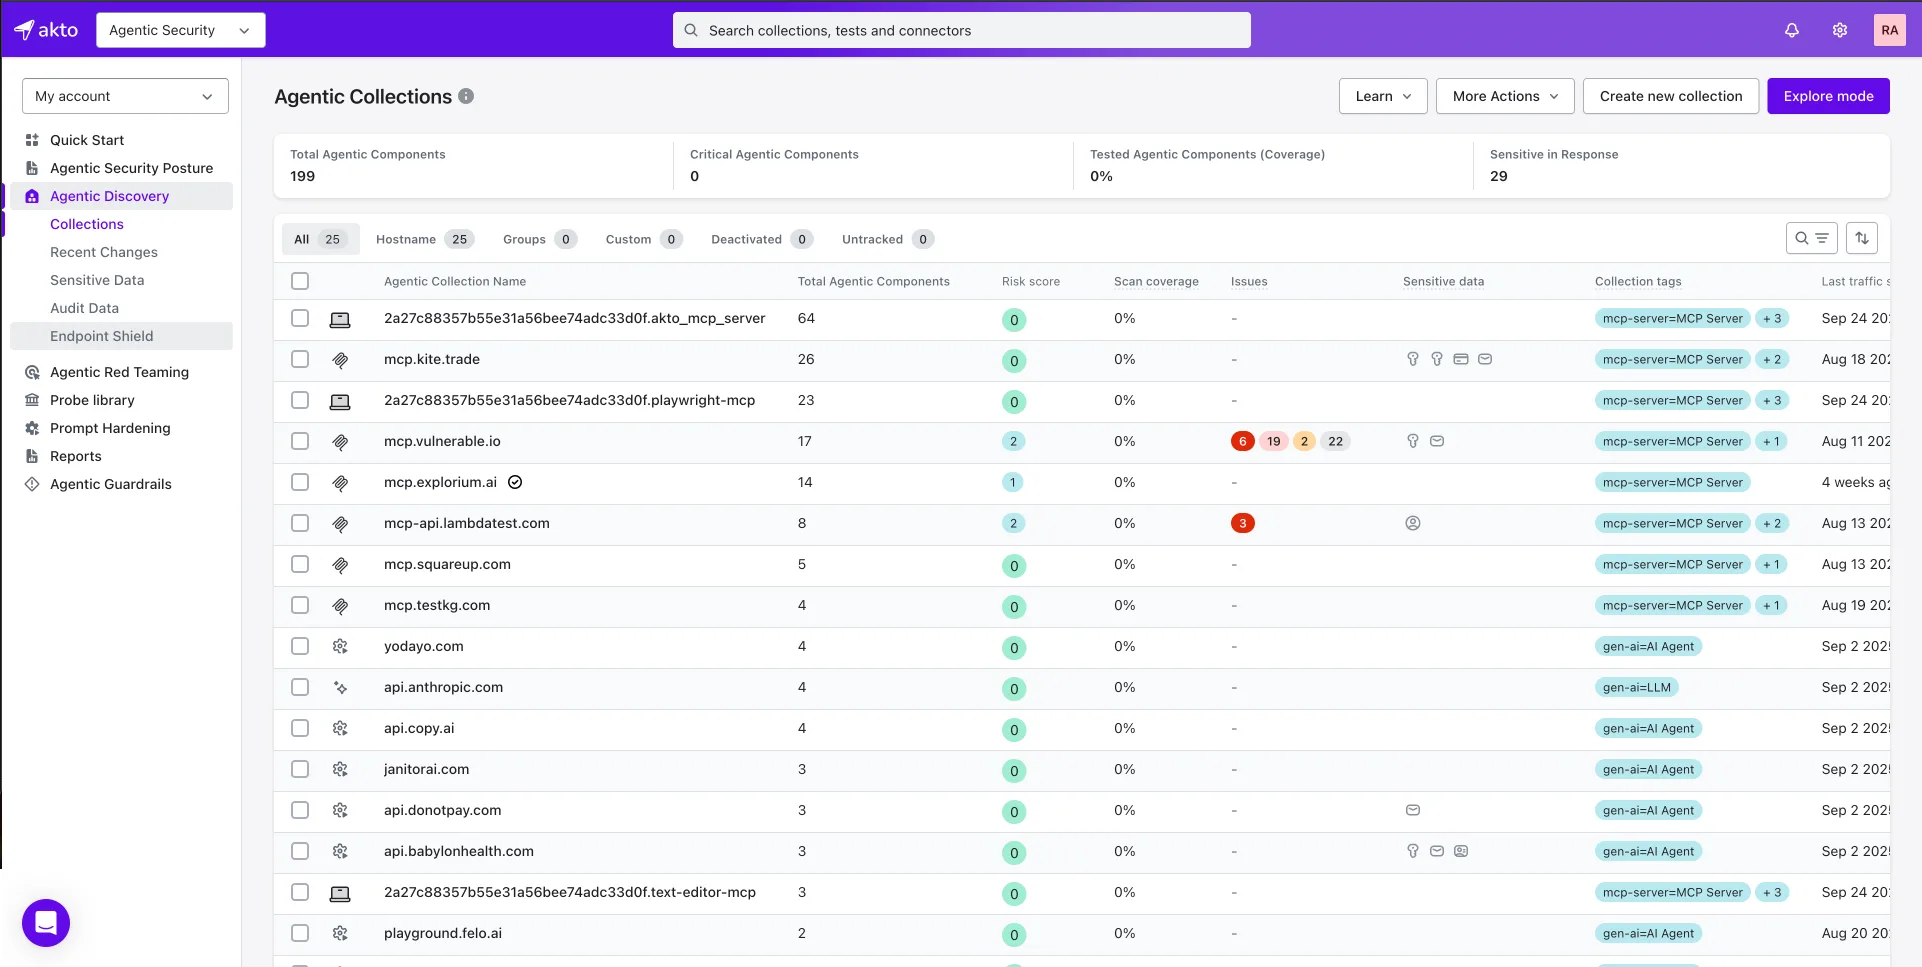1922x967 pixels.
Task: Click the sort arrows icon above the table
Action: pos(1862,238)
